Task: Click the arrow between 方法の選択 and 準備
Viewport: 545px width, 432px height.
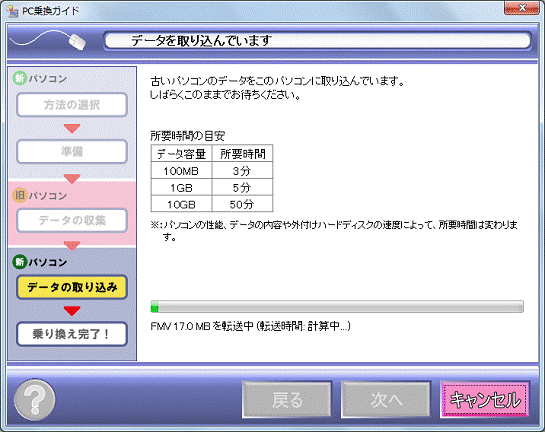Action: (x=72, y=128)
